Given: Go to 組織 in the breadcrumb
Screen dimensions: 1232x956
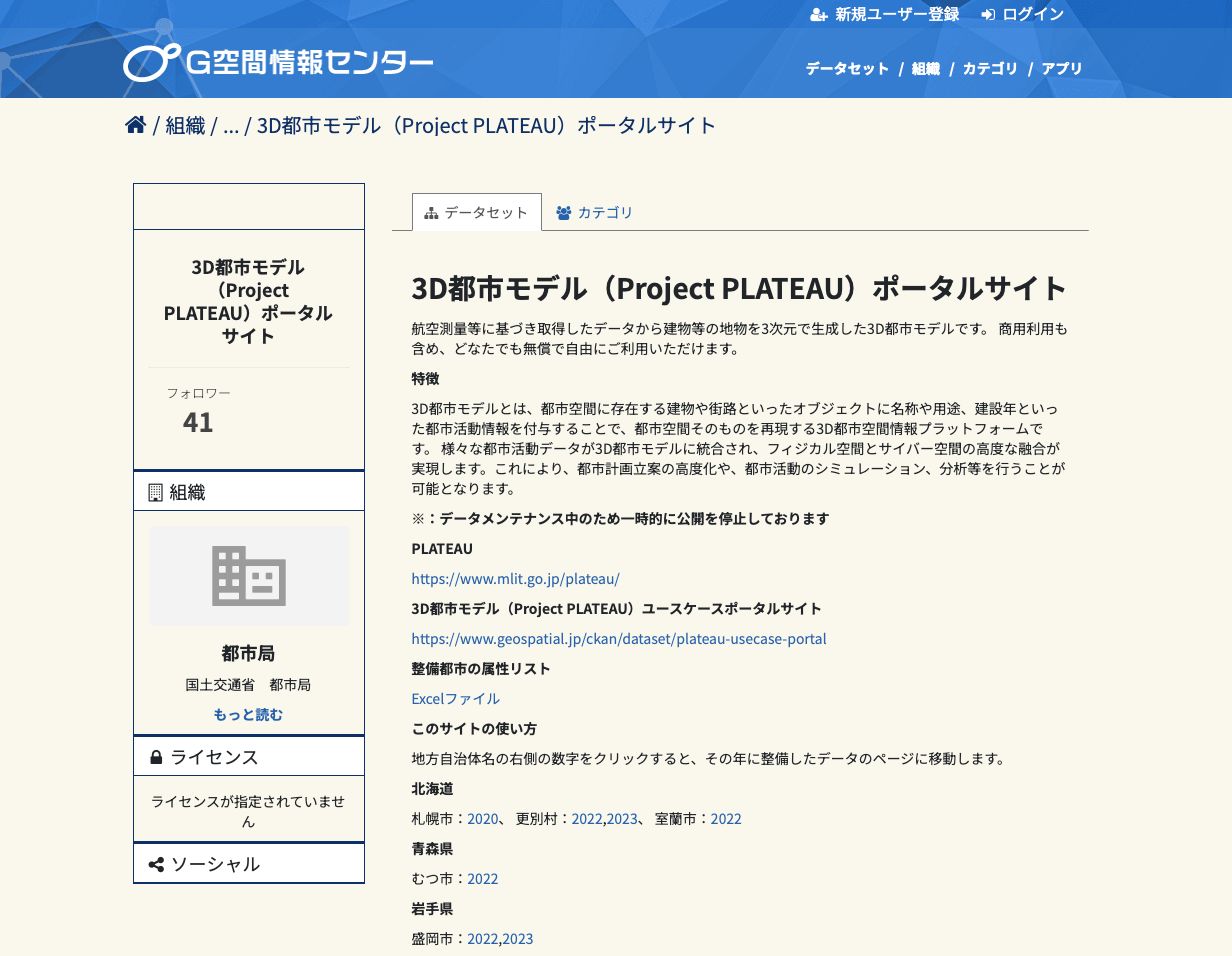Looking at the screenshot, I should click(x=185, y=125).
